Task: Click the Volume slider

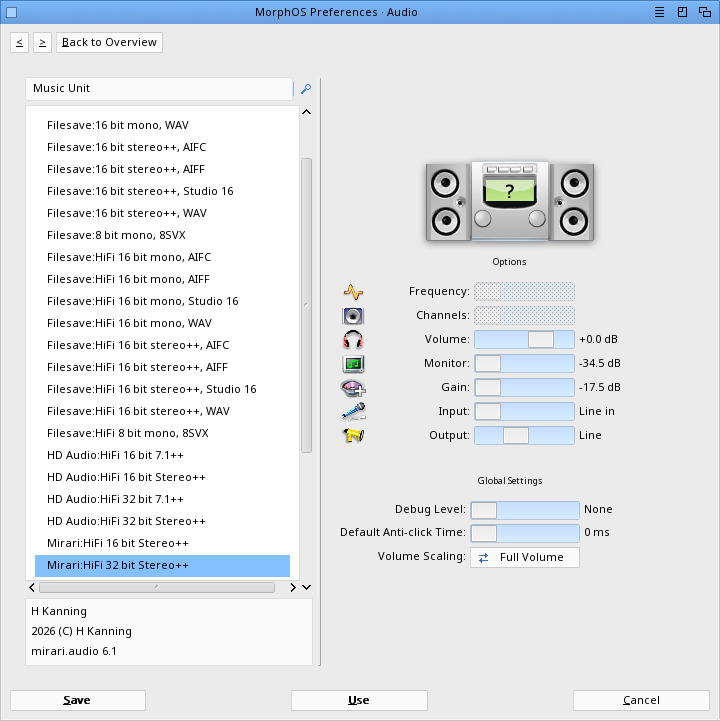Action: 524,340
